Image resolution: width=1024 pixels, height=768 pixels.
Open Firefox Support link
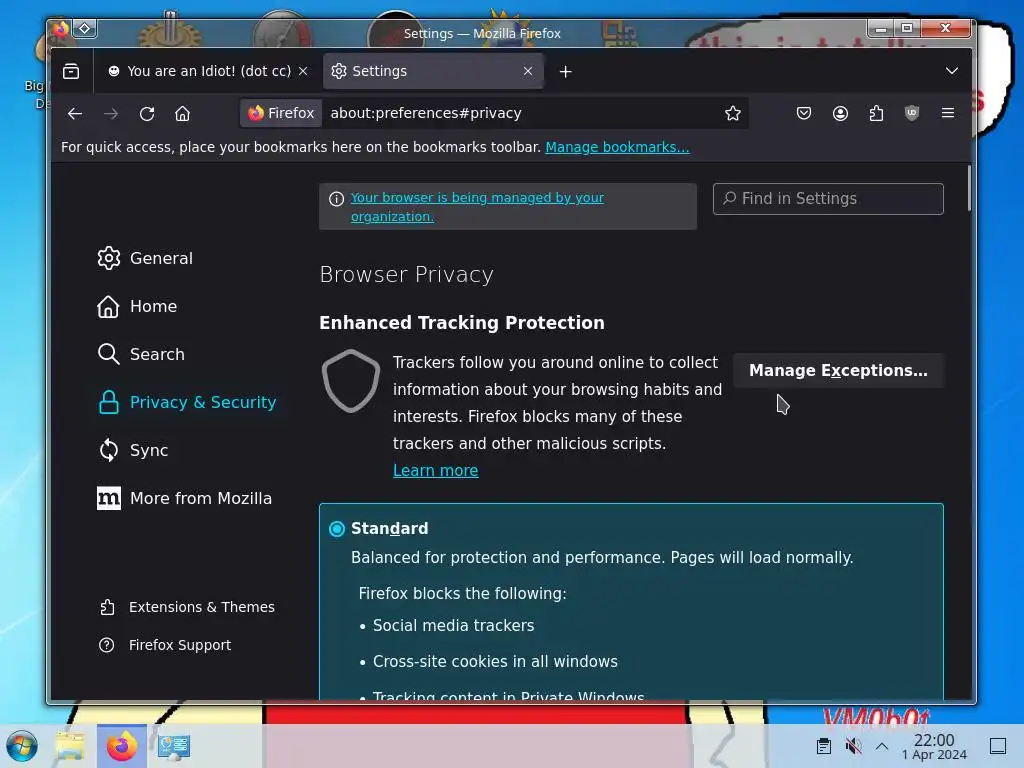(x=165, y=645)
